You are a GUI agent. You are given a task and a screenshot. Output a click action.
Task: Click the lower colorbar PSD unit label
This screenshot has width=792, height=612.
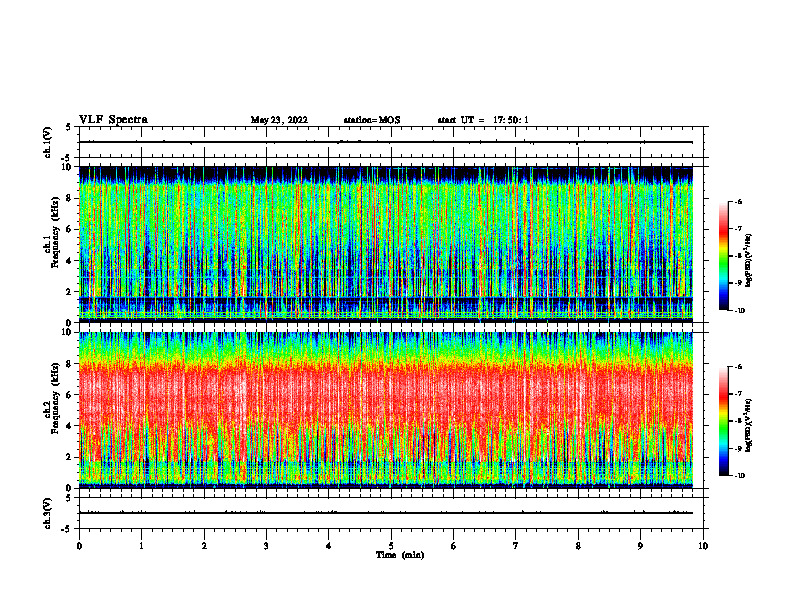pyautogui.click(x=749, y=425)
